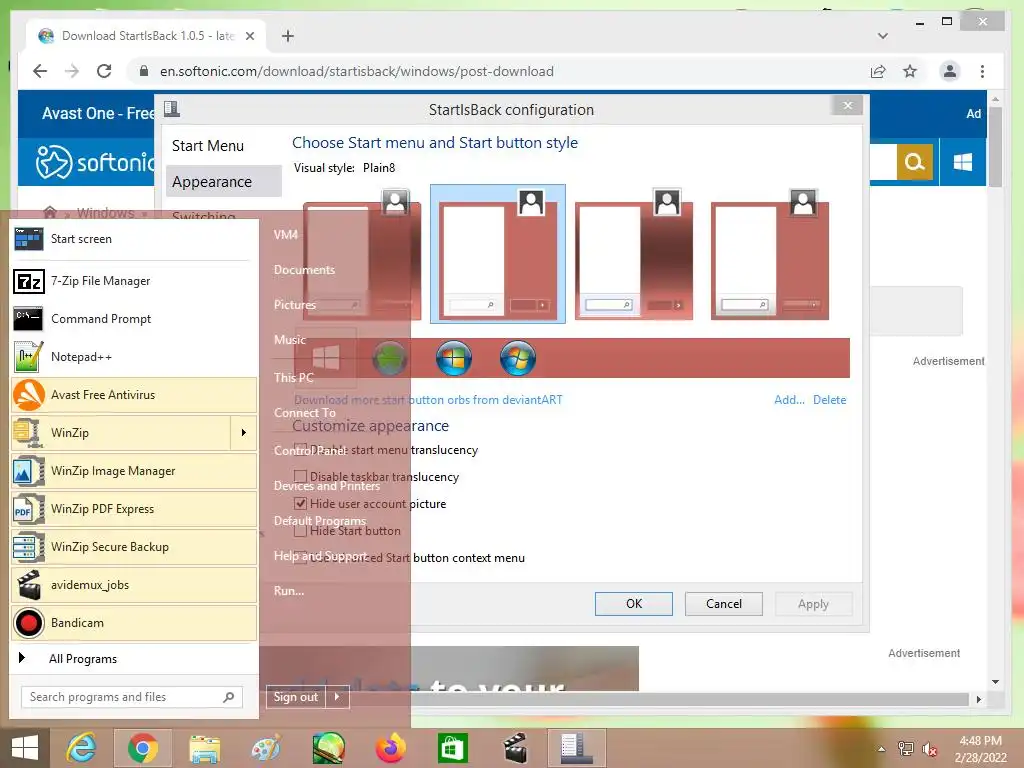
Task: Open StartIsBack config in taskbar
Action: point(577,748)
